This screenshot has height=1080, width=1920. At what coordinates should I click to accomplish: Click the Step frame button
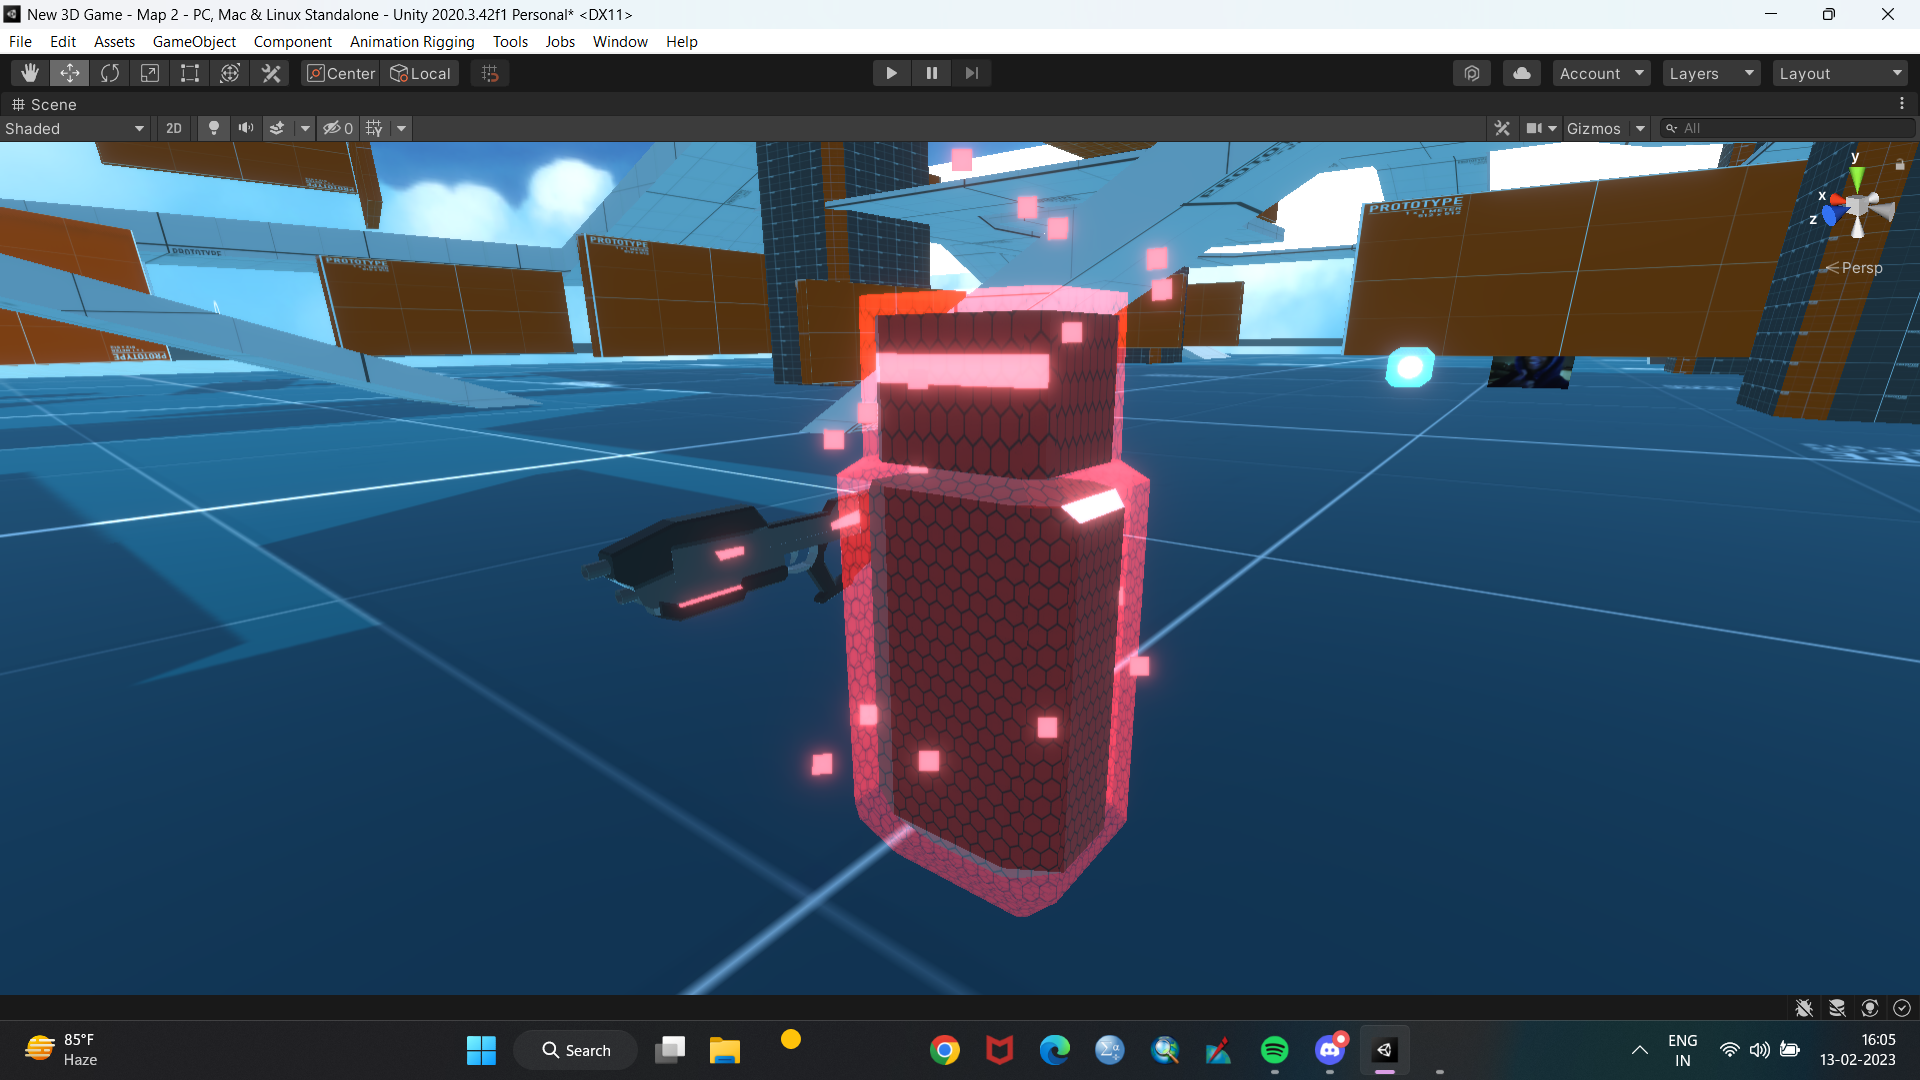coord(971,73)
